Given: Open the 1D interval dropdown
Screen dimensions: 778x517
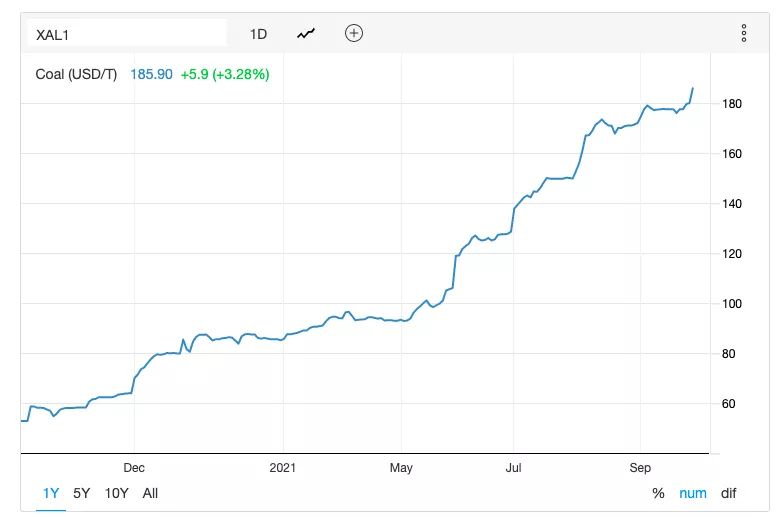Looking at the screenshot, I should click(x=258, y=34).
